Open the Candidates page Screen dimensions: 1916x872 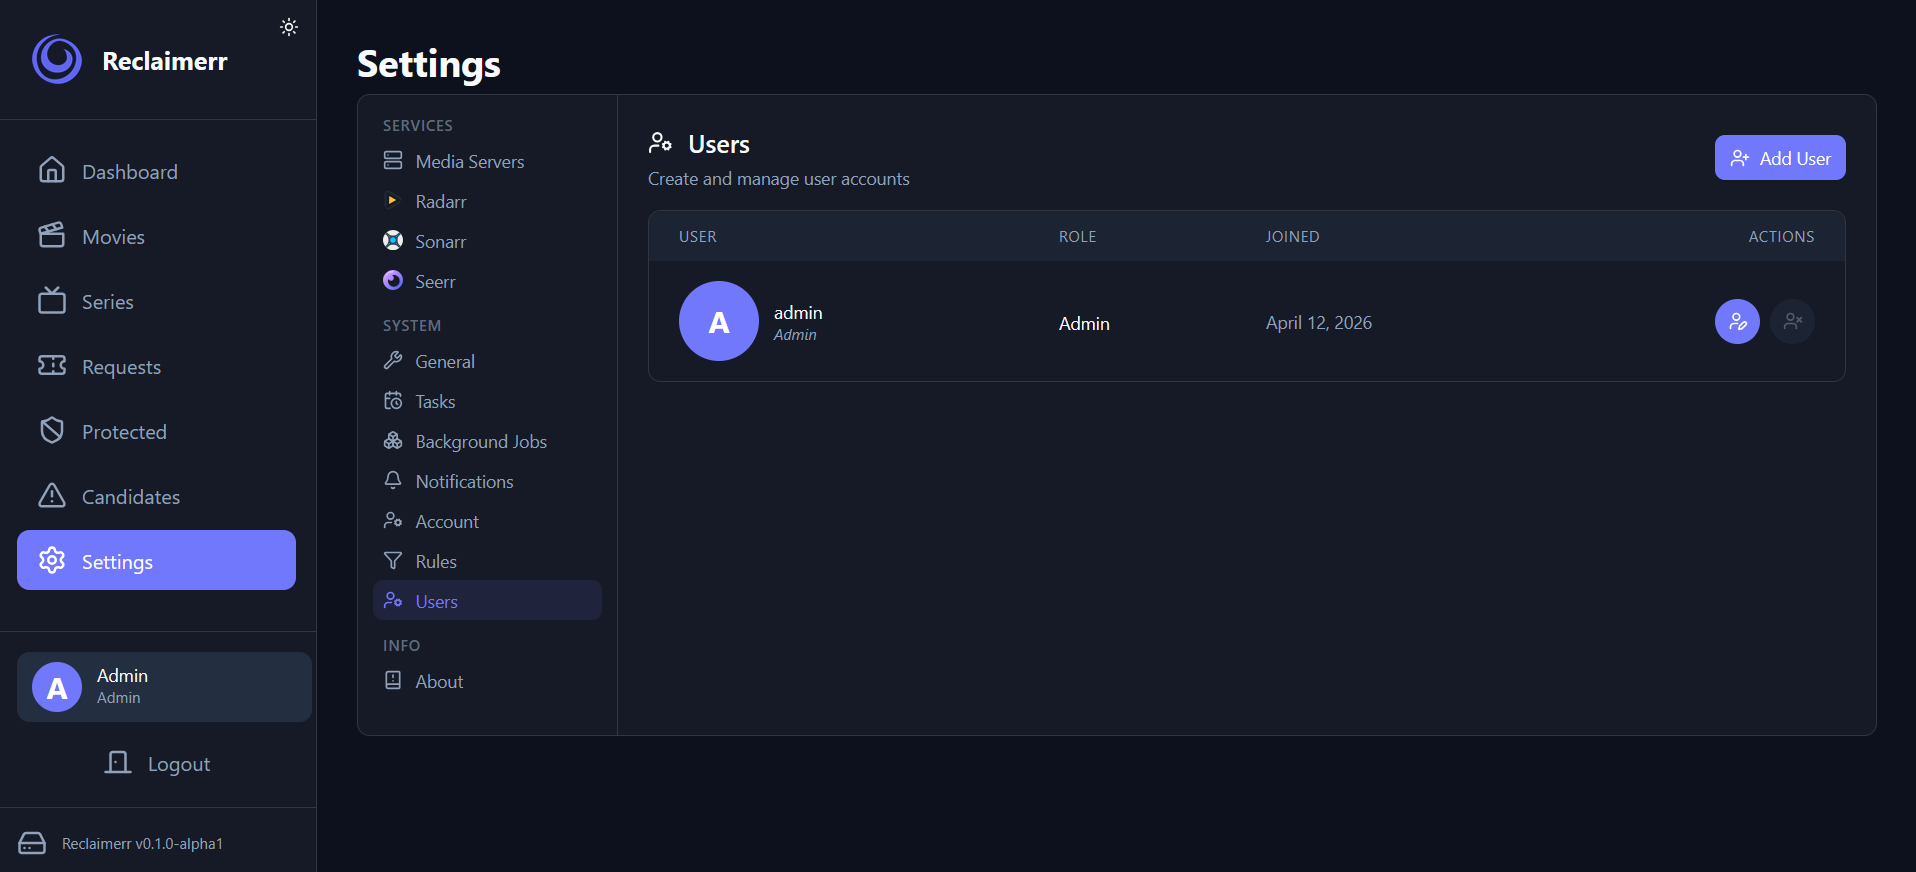[x=156, y=496]
